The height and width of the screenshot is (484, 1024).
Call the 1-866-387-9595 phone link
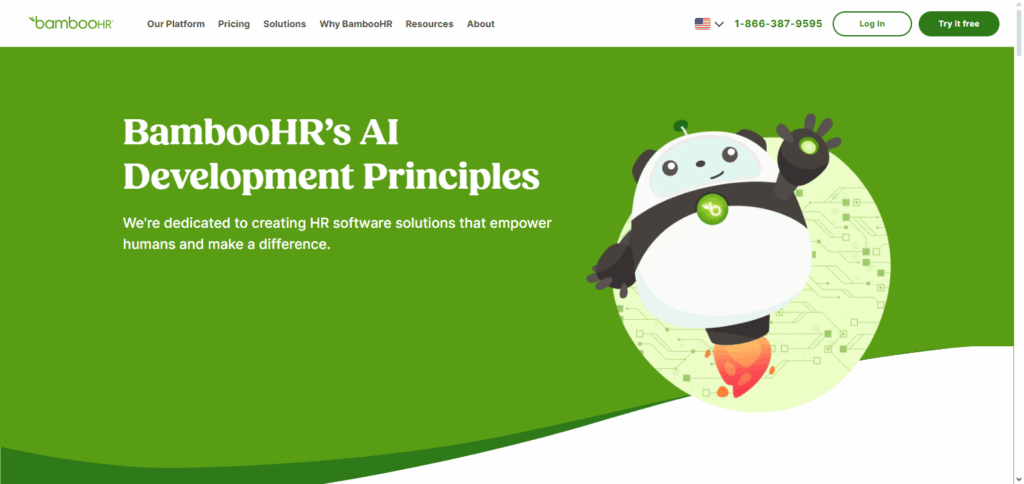[x=778, y=24]
